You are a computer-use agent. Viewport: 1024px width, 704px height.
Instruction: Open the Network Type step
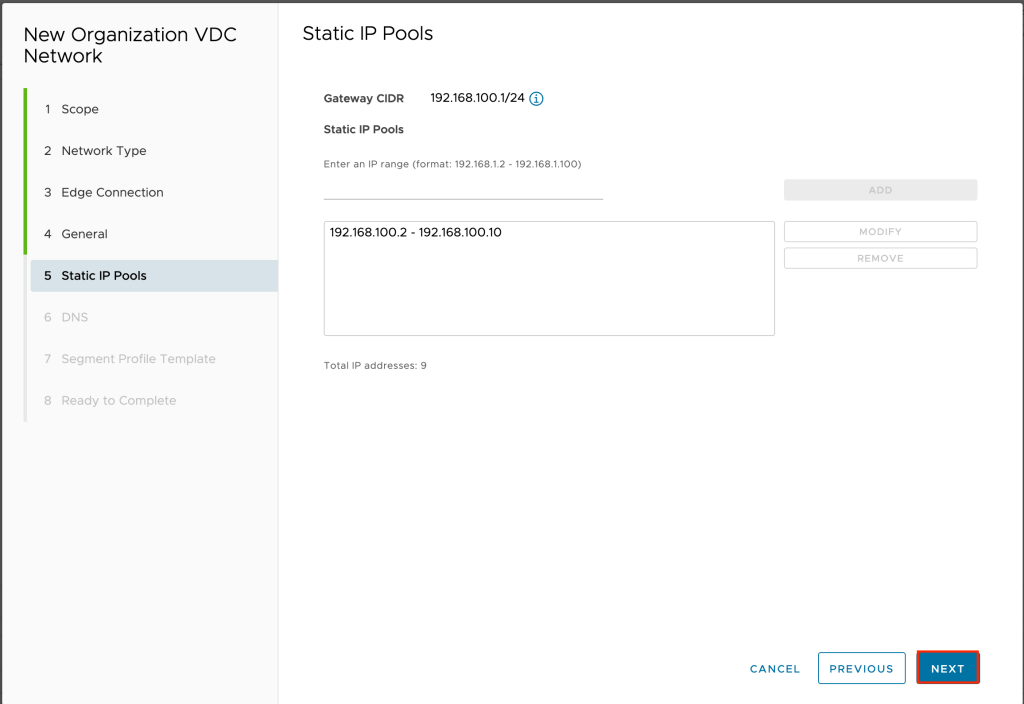point(103,151)
